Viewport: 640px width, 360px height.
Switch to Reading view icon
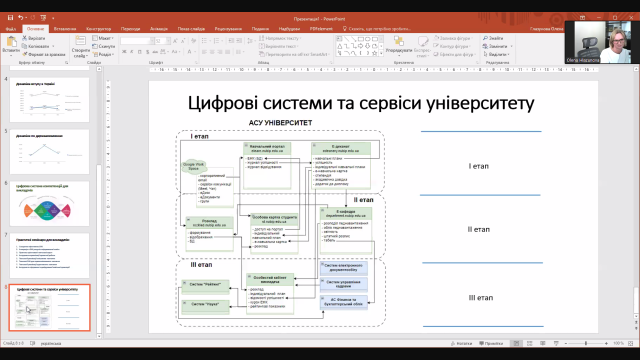[x=542, y=344]
